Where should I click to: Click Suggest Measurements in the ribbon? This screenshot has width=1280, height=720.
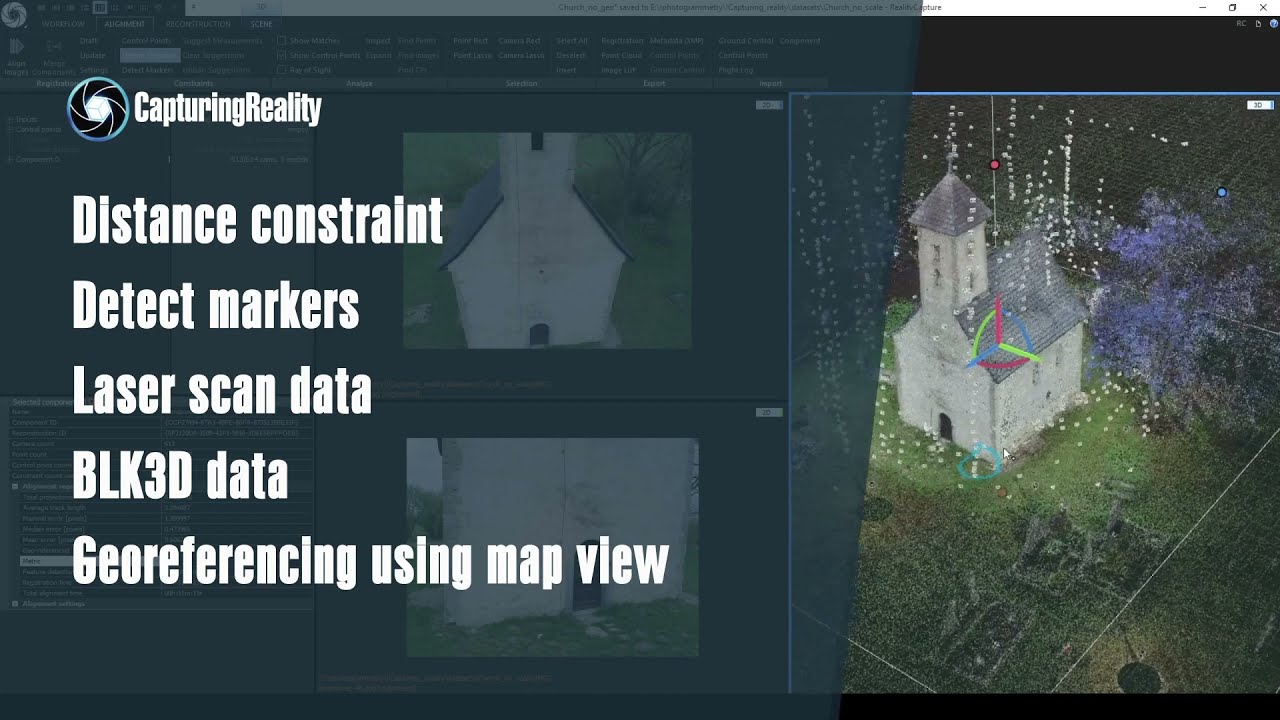pyautogui.click(x=222, y=41)
